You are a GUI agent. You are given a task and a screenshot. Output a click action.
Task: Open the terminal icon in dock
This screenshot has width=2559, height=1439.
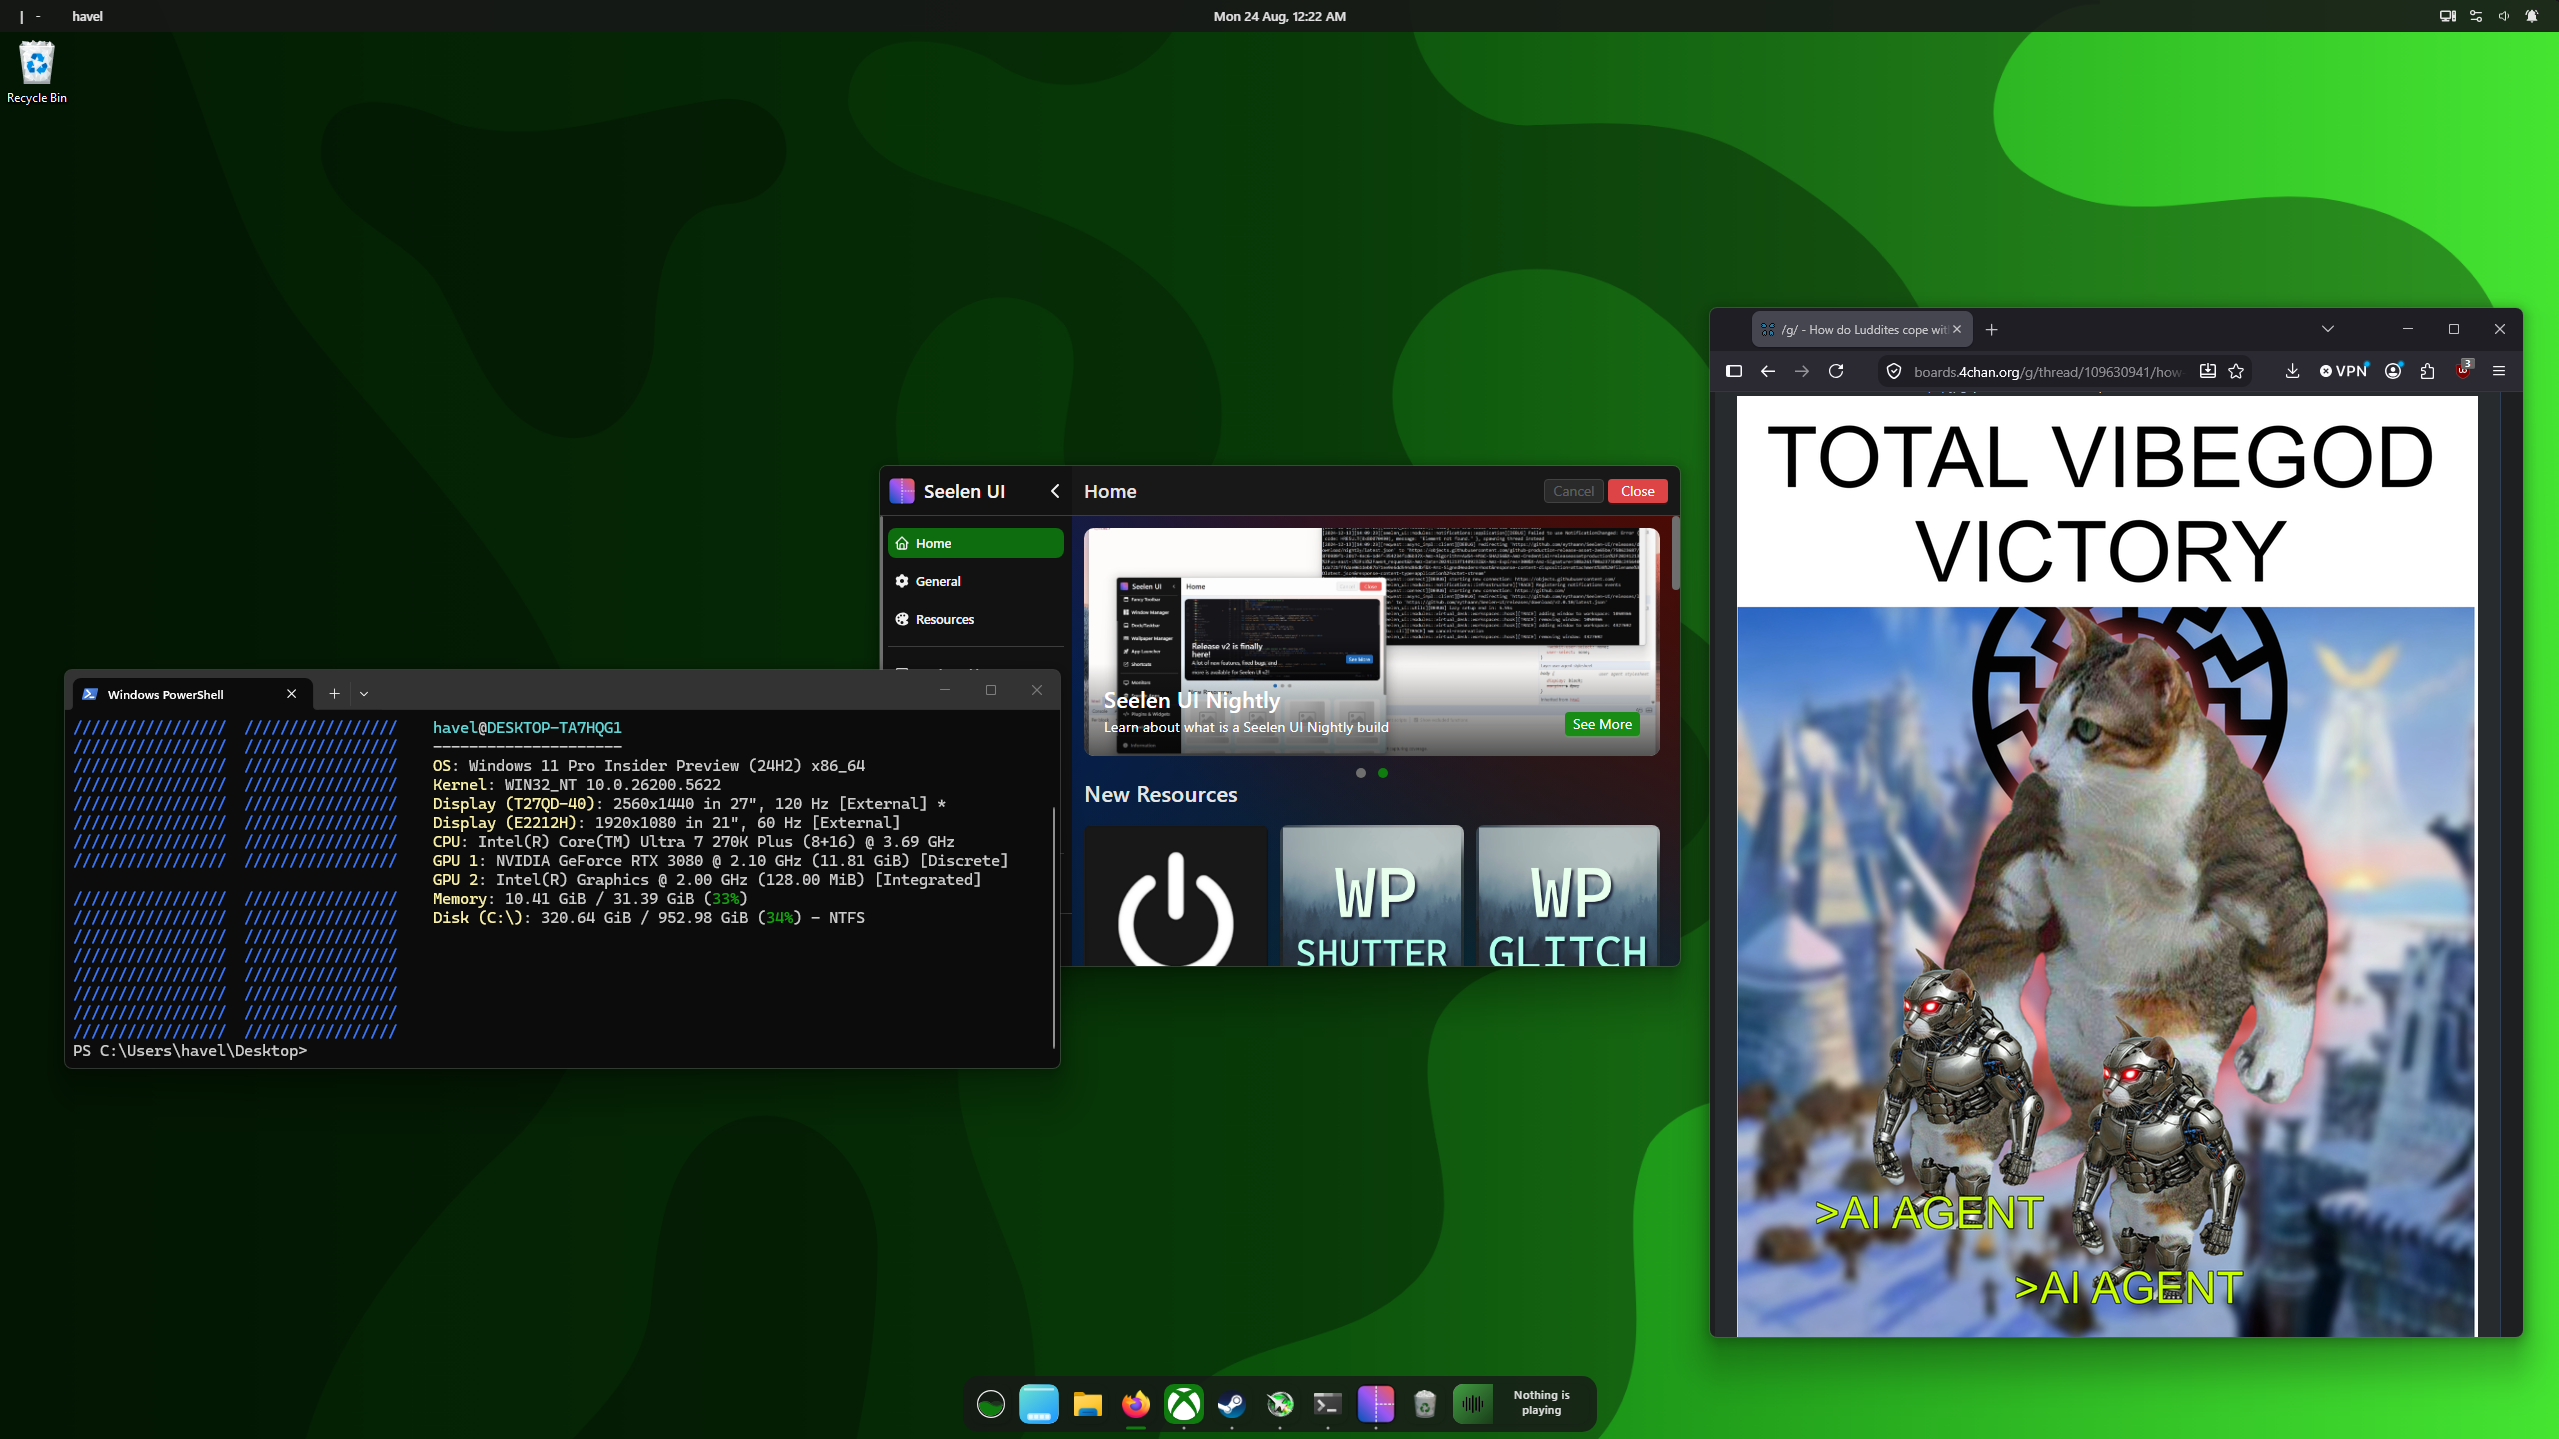1327,1405
